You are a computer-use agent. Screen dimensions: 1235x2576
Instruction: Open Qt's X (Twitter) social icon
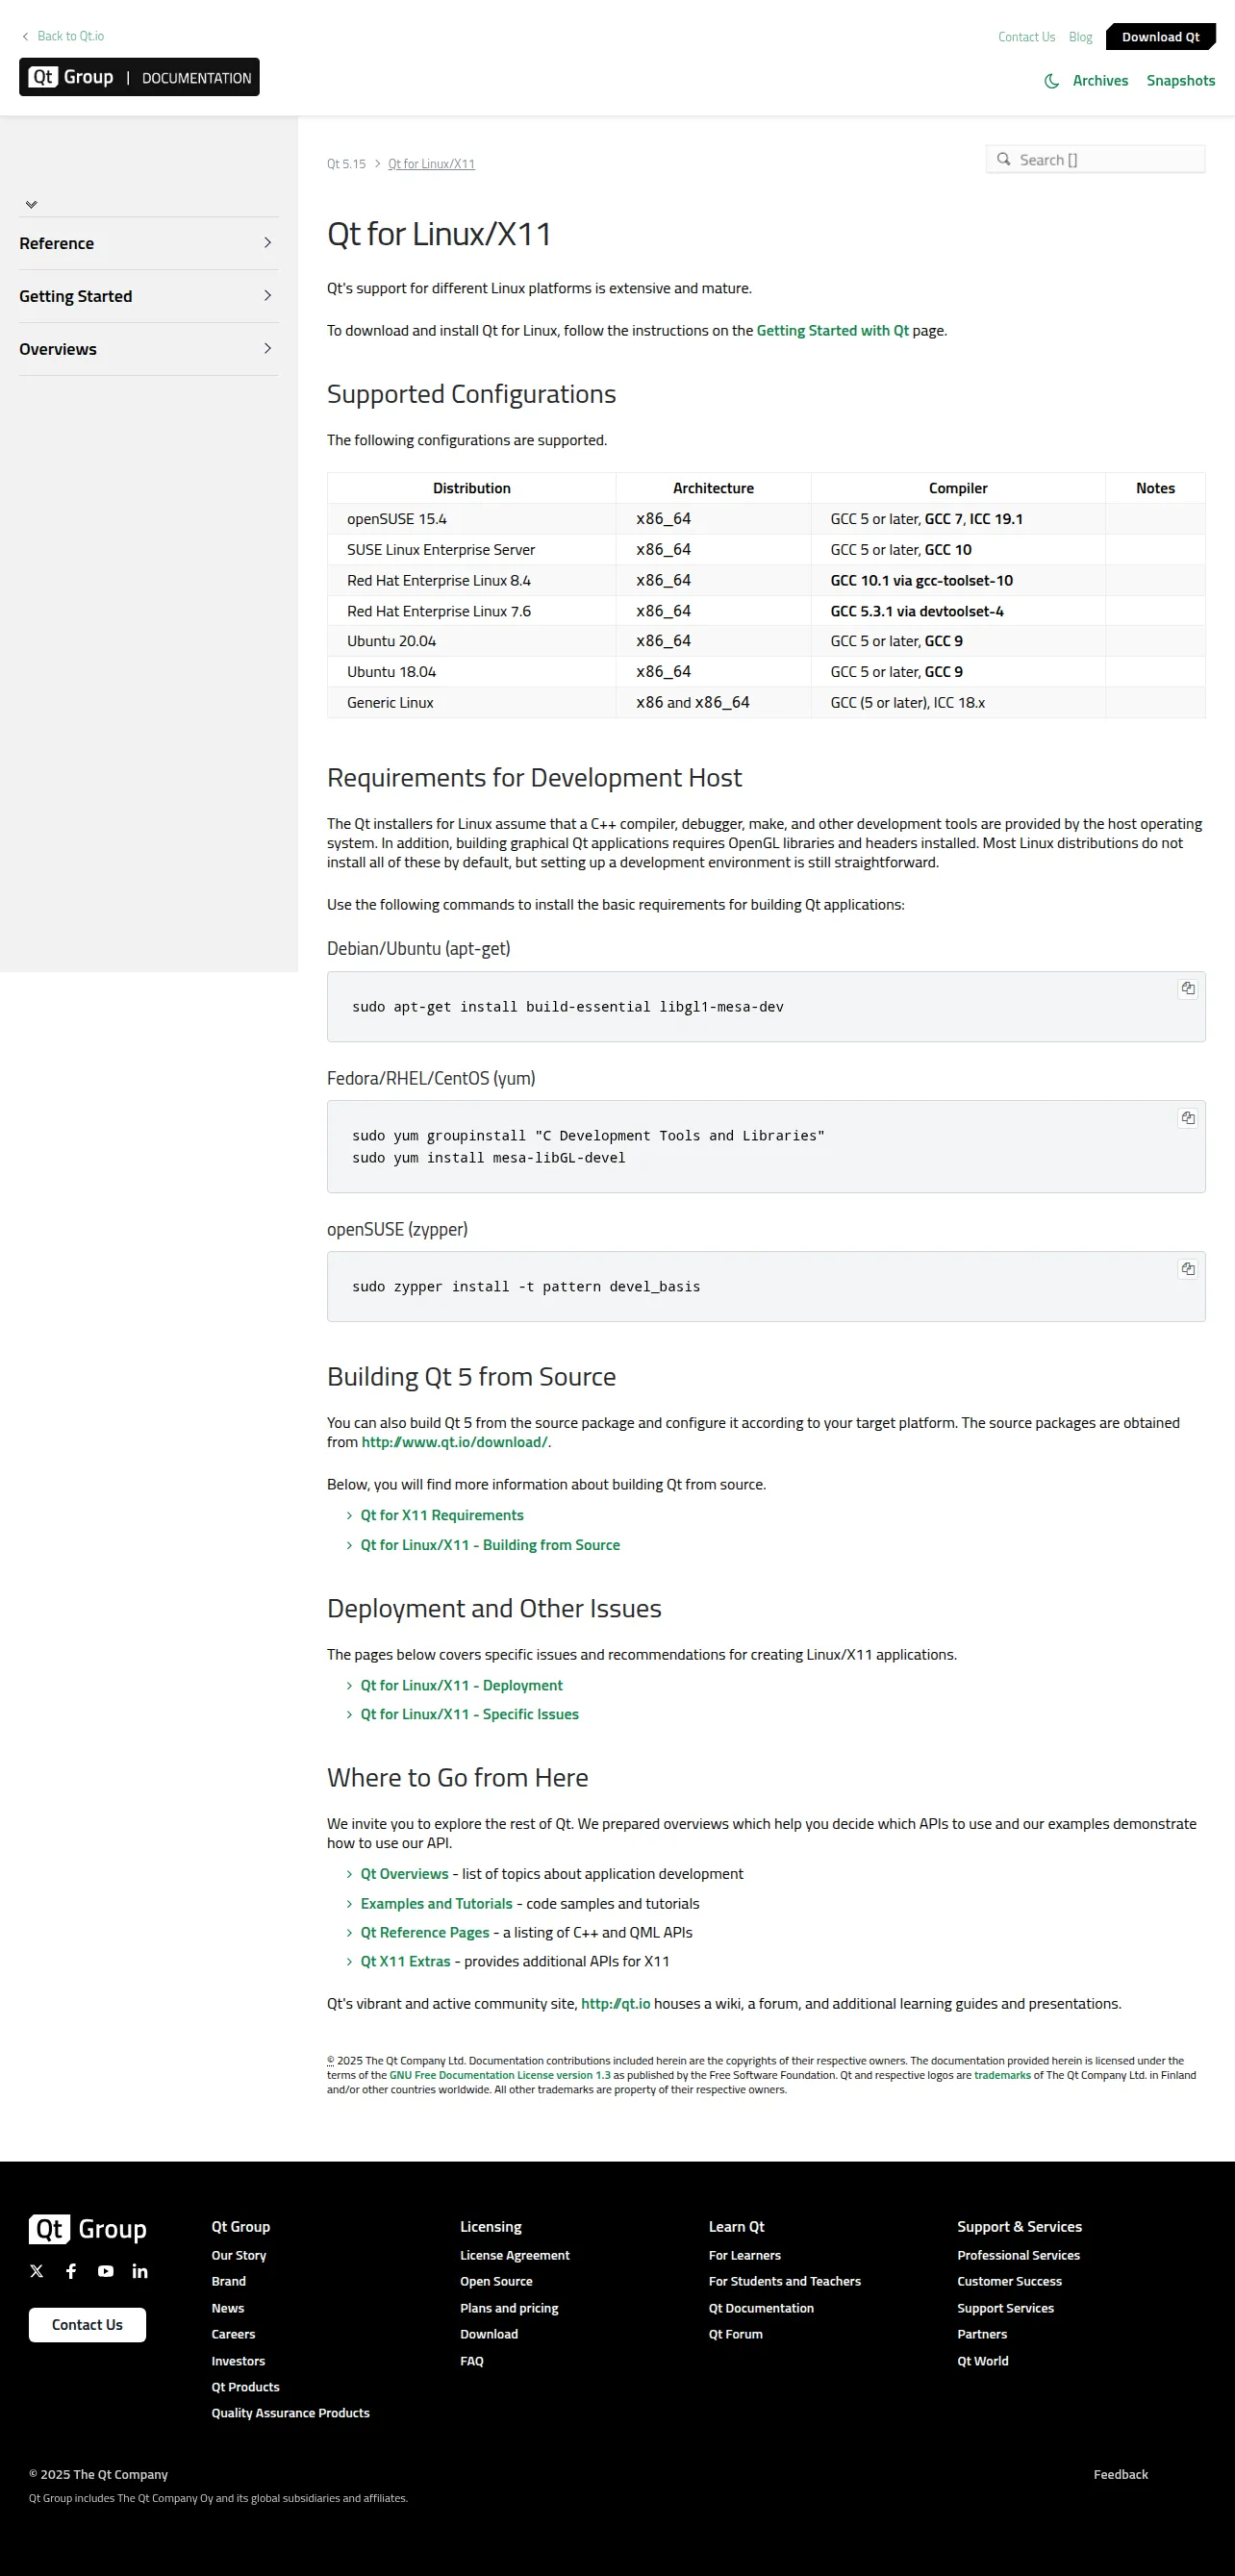point(37,2271)
